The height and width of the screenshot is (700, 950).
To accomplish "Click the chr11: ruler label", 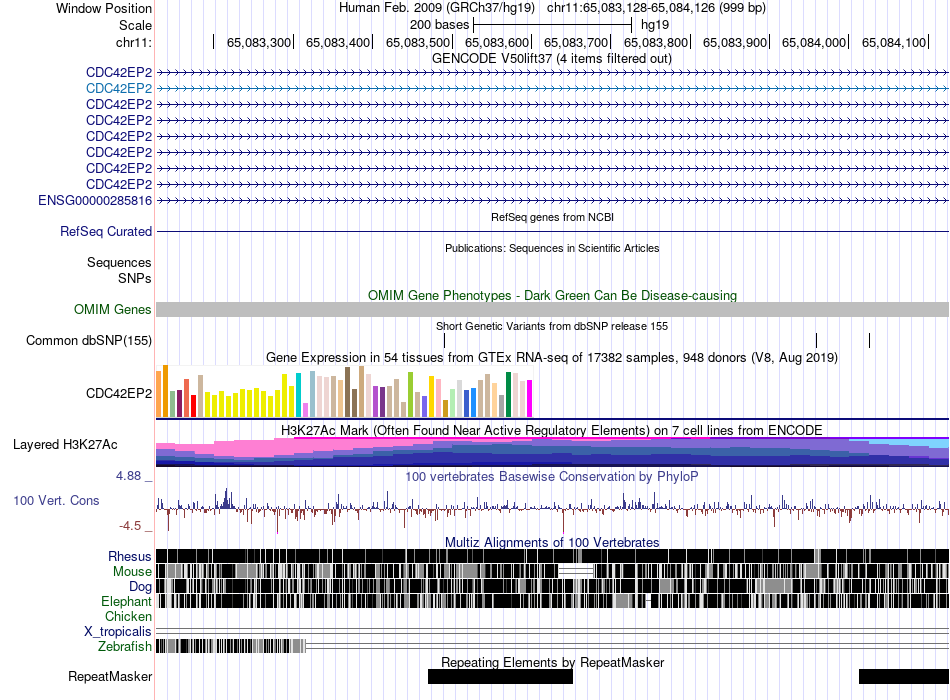I will click(134, 42).
